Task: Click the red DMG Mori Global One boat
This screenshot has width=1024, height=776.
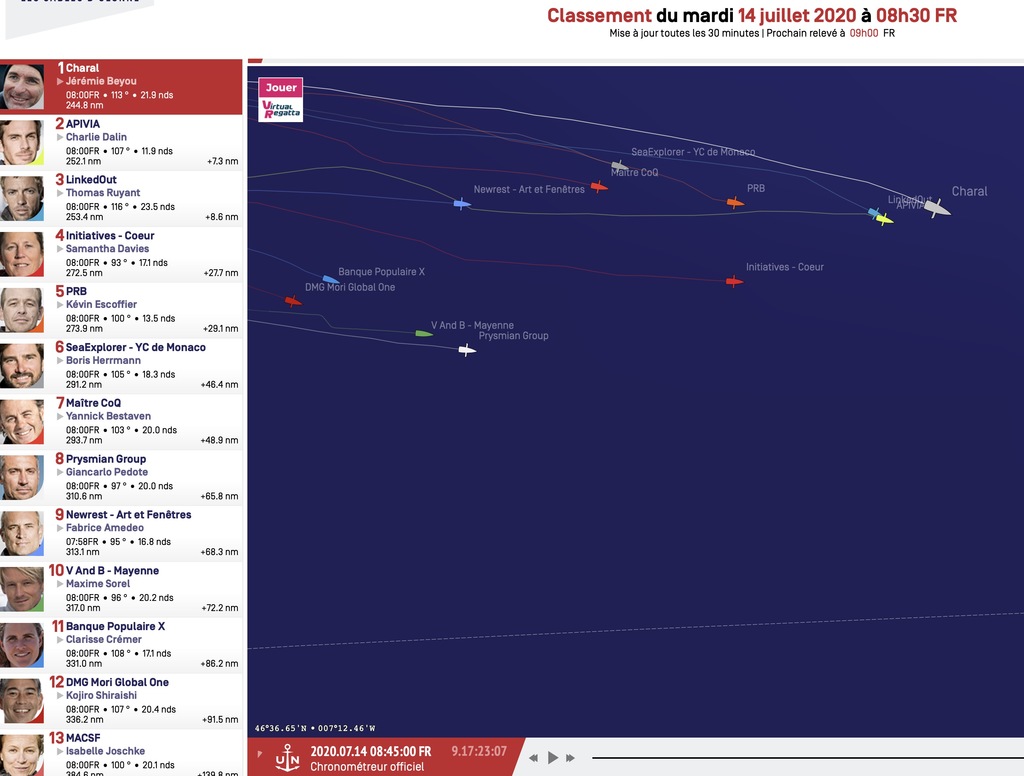Action: pos(293,301)
